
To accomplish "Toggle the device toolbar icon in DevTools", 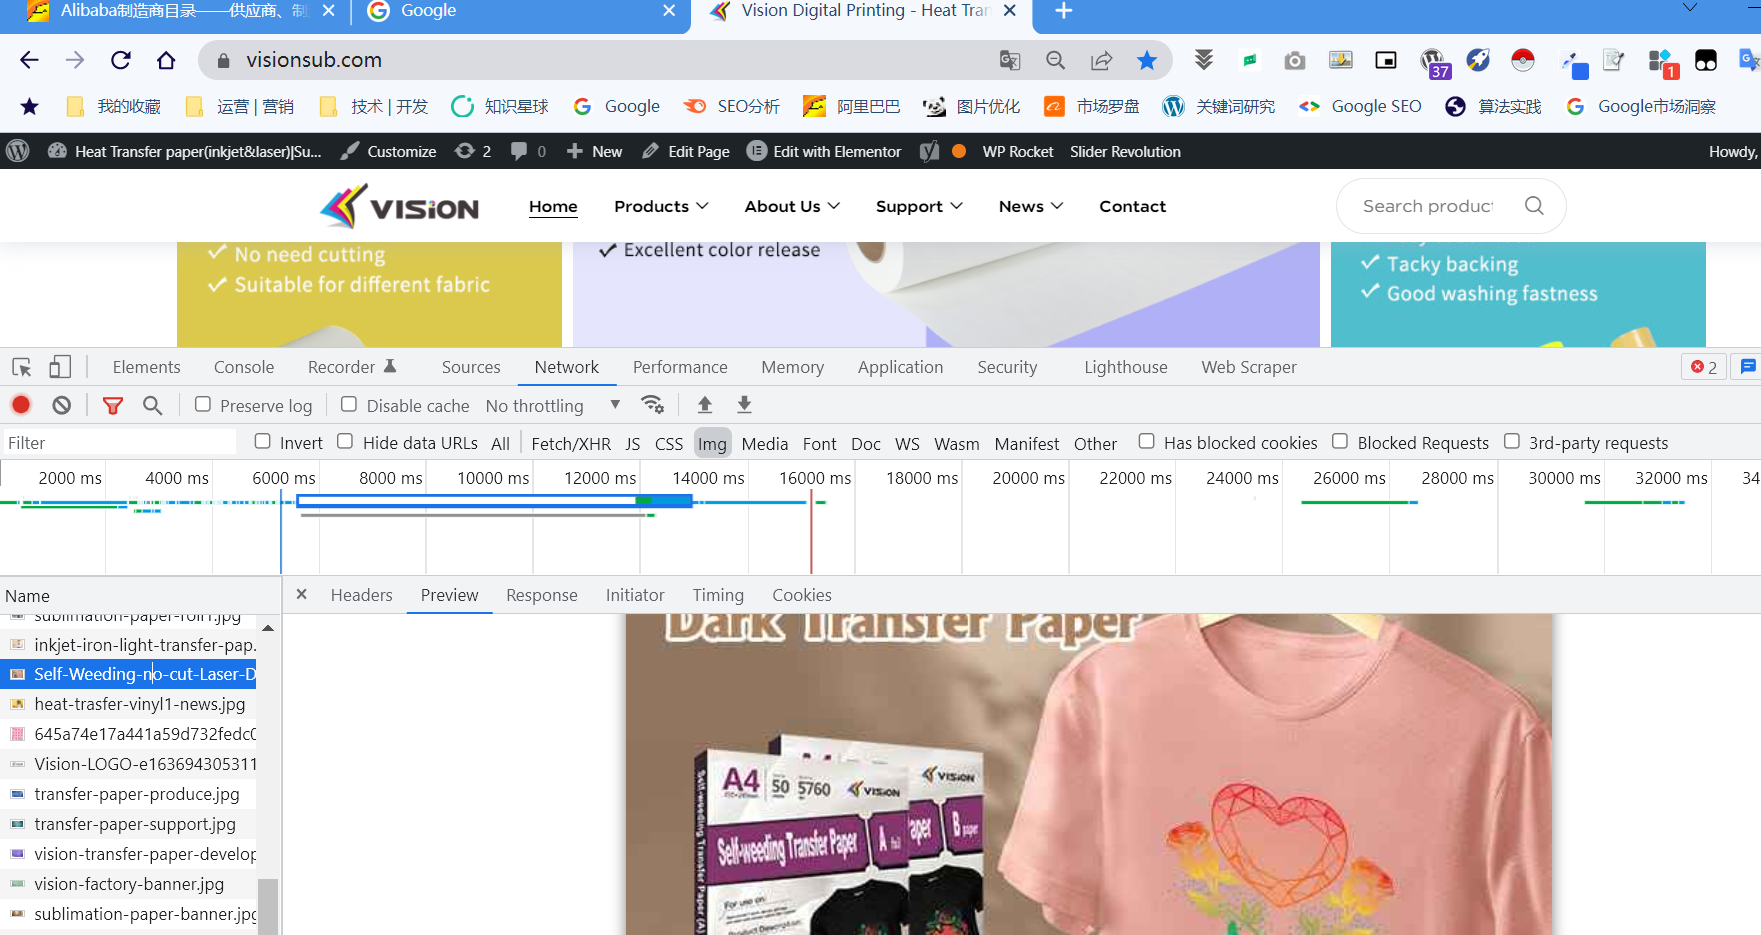I will click(x=60, y=368).
